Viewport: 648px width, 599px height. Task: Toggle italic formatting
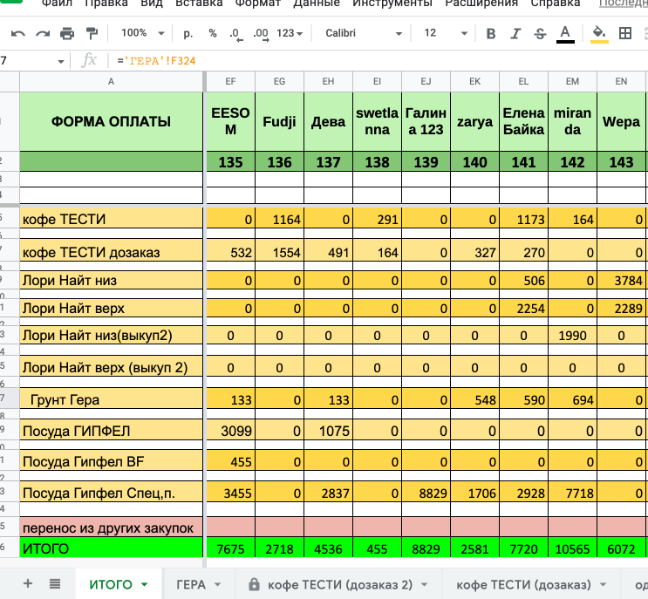[516, 33]
